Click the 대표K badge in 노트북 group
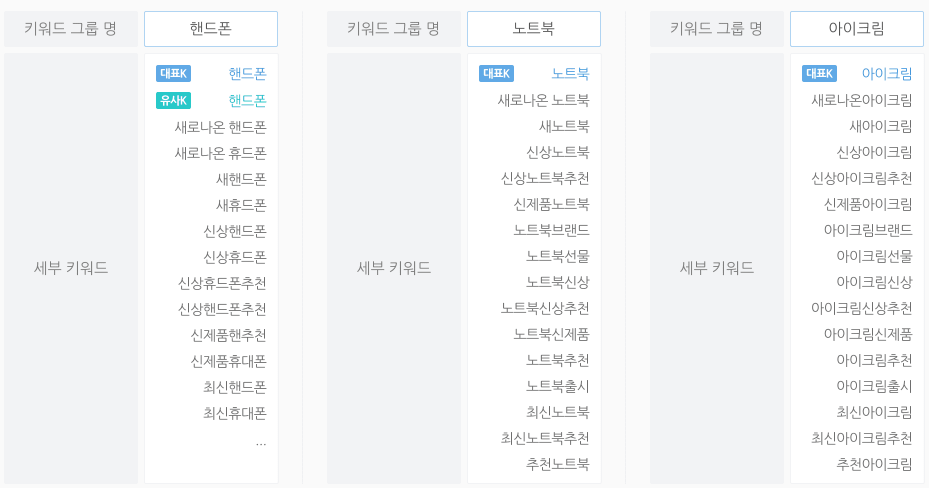Image resolution: width=929 pixels, height=488 pixels. (x=496, y=73)
